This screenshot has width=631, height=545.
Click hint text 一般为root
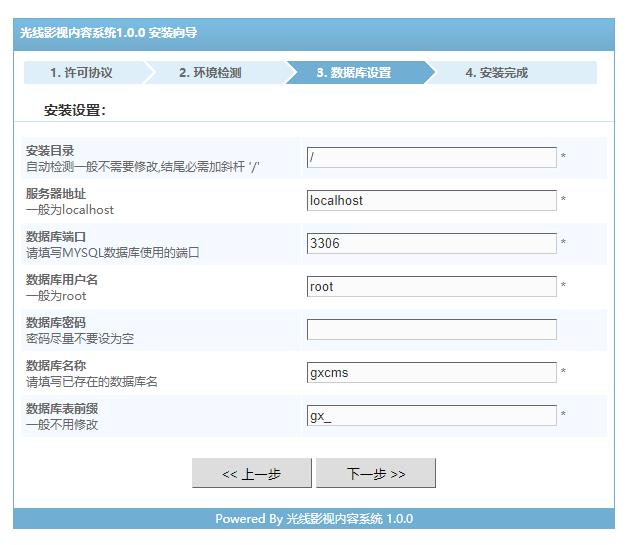[56, 296]
